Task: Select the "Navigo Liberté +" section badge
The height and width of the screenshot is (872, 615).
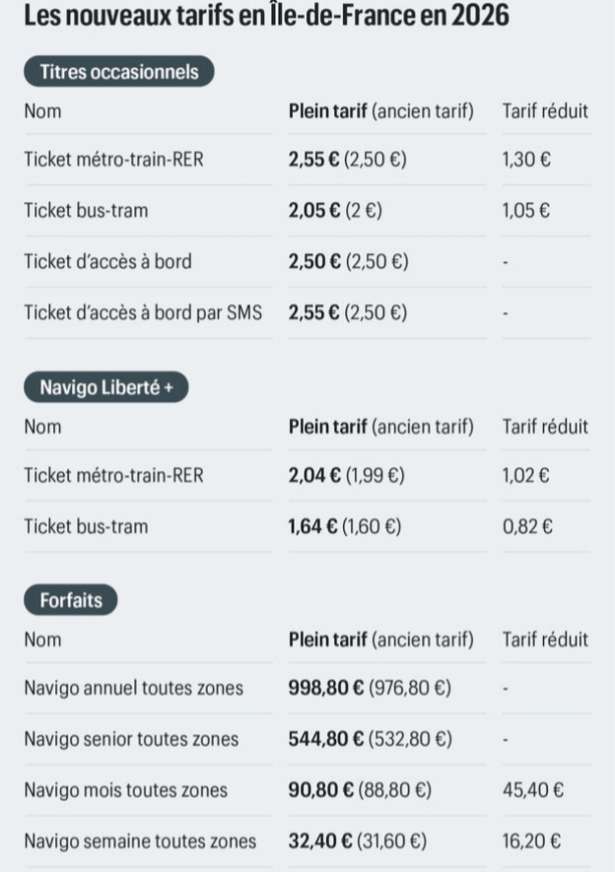Action: tap(106, 387)
